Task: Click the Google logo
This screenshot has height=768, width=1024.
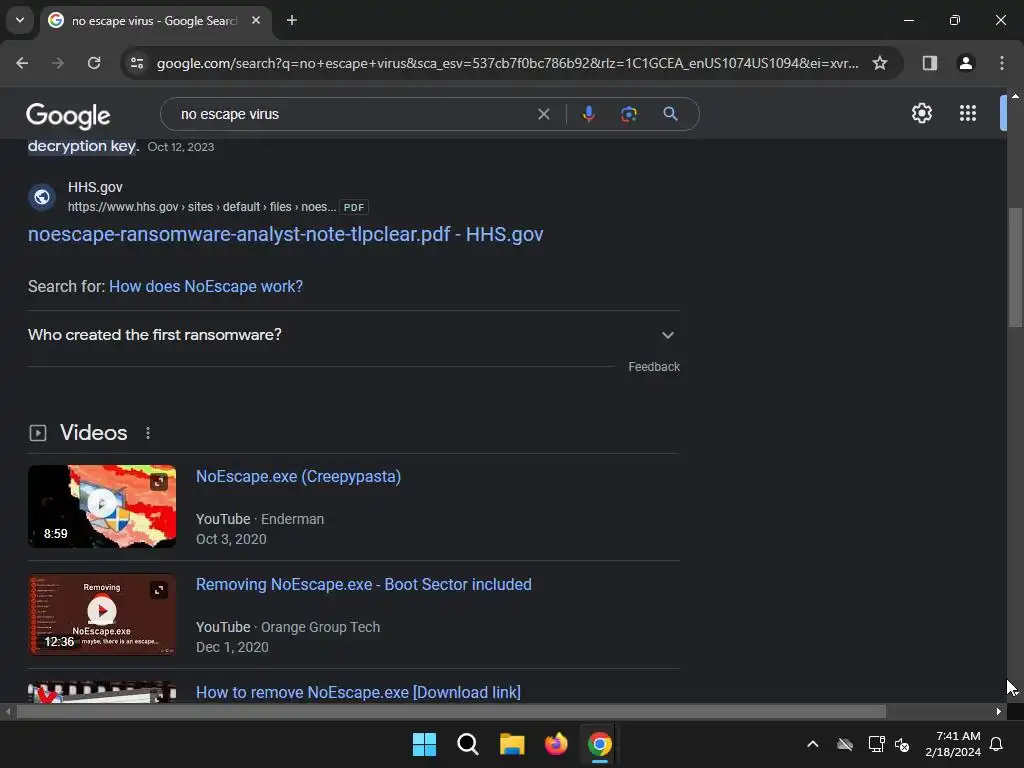Action: [x=68, y=116]
